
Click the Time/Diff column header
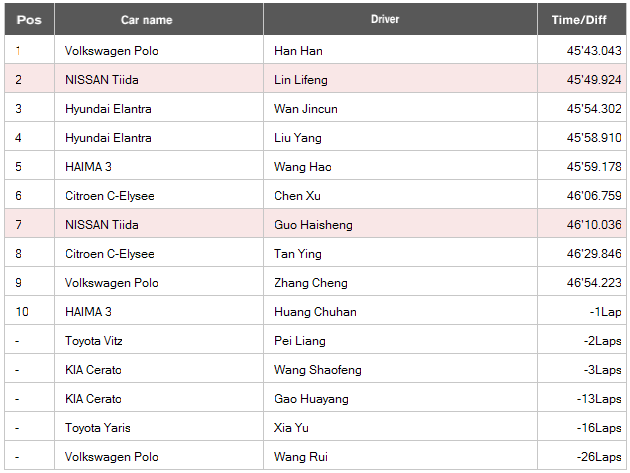[581, 19]
